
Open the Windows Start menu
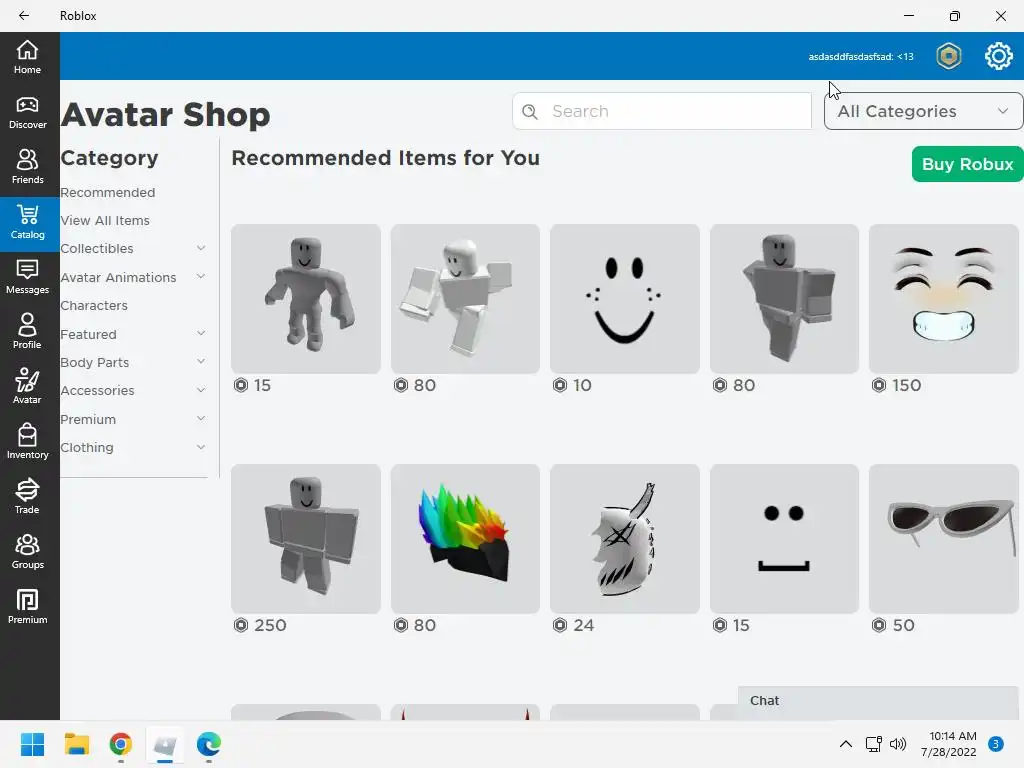[x=32, y=744]
